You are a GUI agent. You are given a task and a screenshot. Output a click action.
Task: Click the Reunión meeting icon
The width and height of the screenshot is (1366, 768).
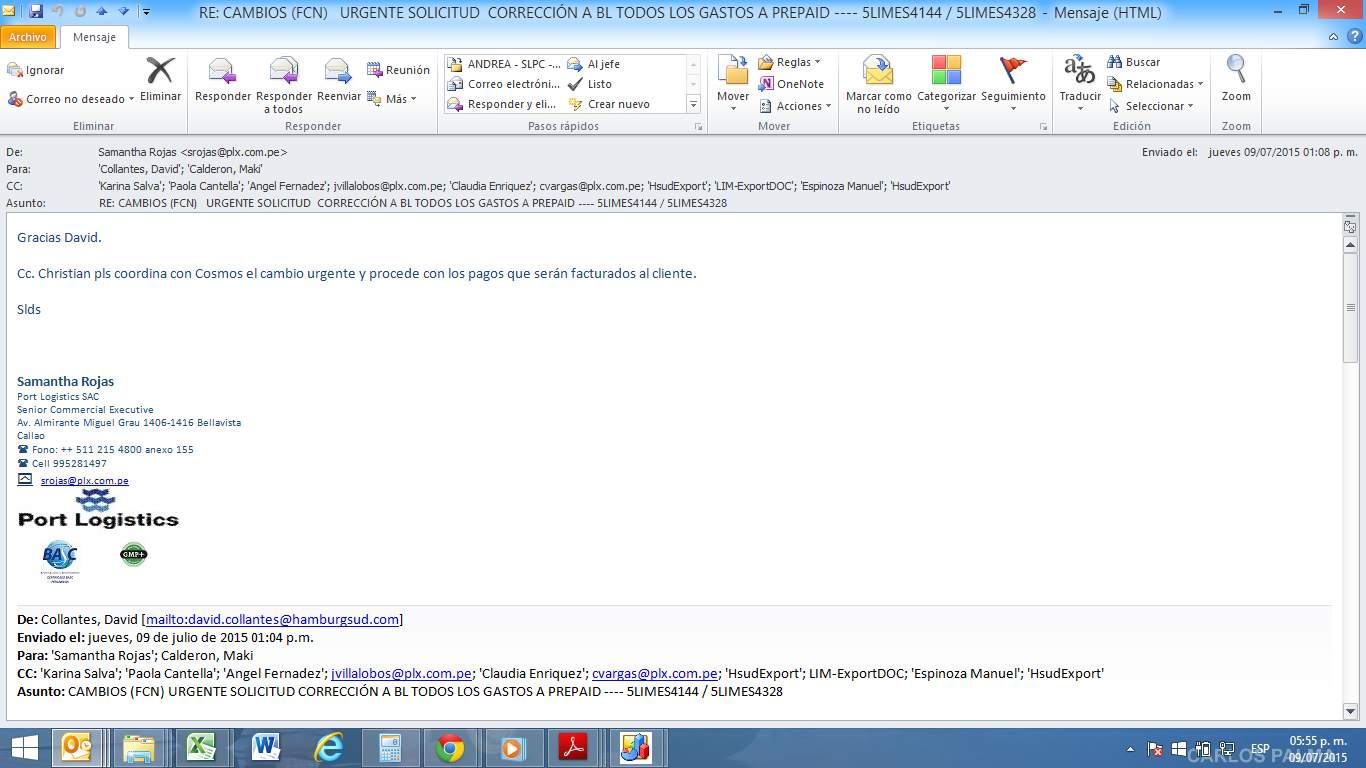[x=398, y=70]
